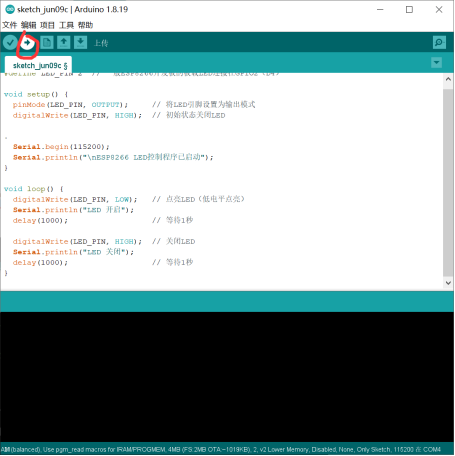455x456 pixels.
Task: Save sketch using down-arrow icon
Action: tap(80, 43)
